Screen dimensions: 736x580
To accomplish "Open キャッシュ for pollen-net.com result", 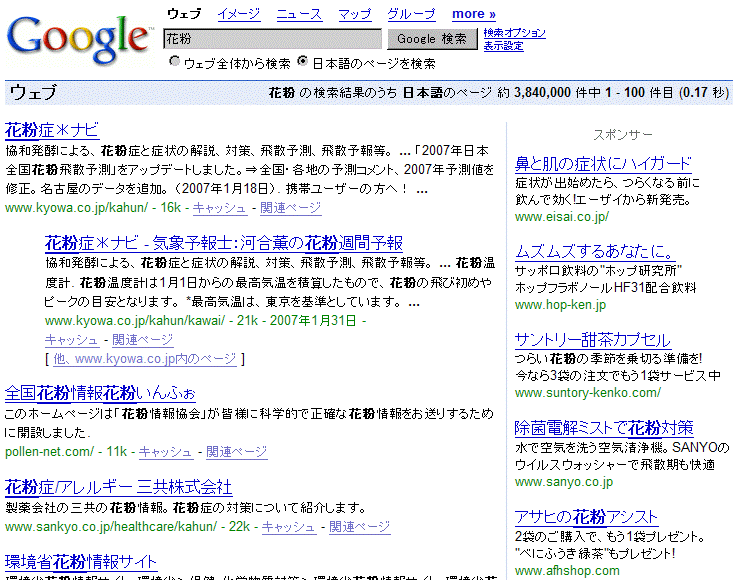I will (x=166, y=452).
